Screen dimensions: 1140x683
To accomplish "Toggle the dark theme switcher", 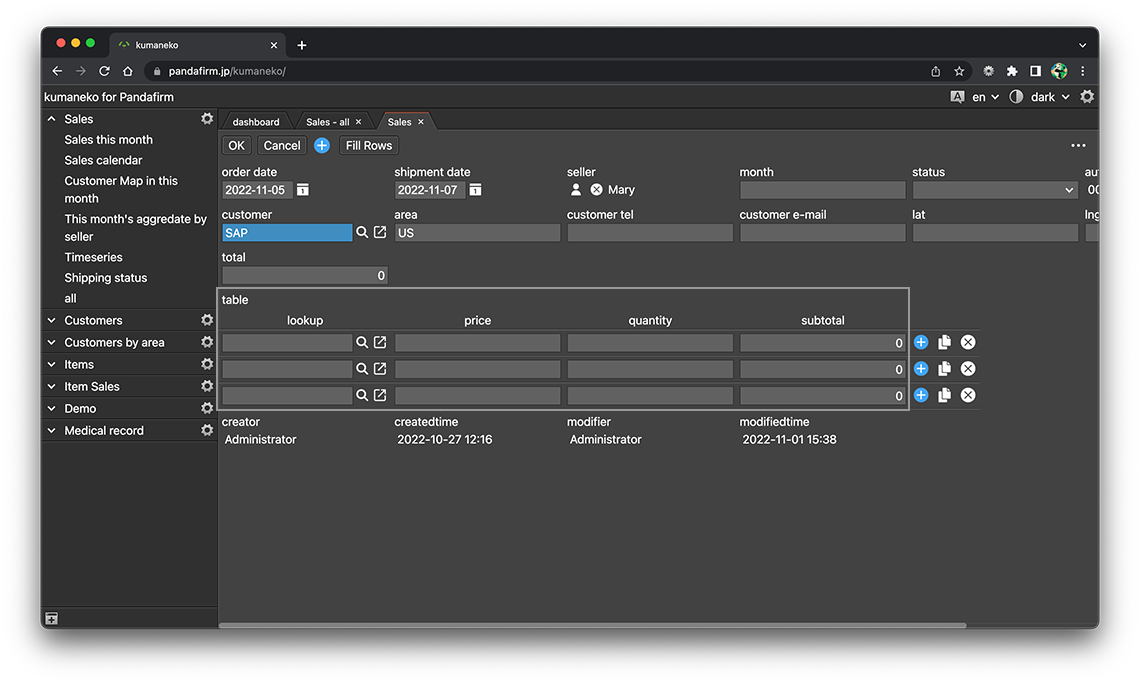I will point(1041,97).
